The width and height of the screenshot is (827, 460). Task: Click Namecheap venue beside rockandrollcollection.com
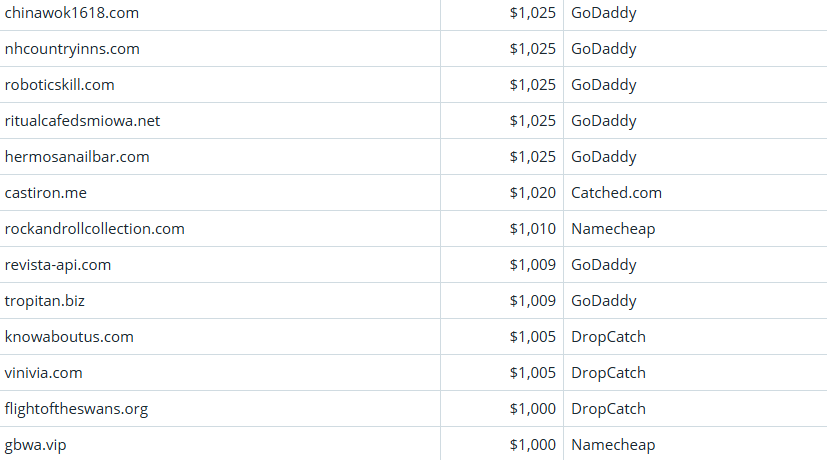pos(613,229)
